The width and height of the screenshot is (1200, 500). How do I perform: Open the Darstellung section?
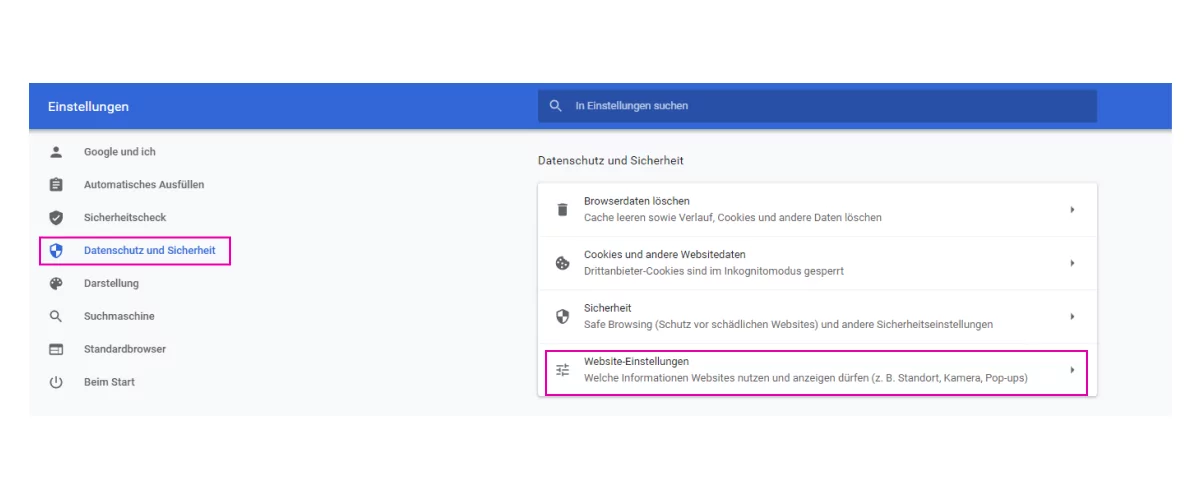(111, 284)
